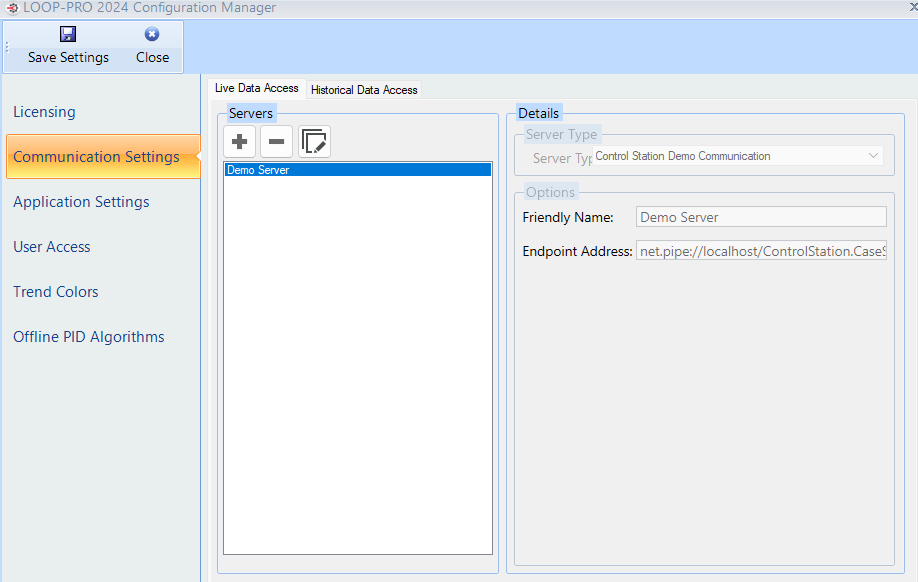918x582 pixels.
Task: Click the Endpoint Address input field
Action: pyautogui.click(x=761, y=251)
